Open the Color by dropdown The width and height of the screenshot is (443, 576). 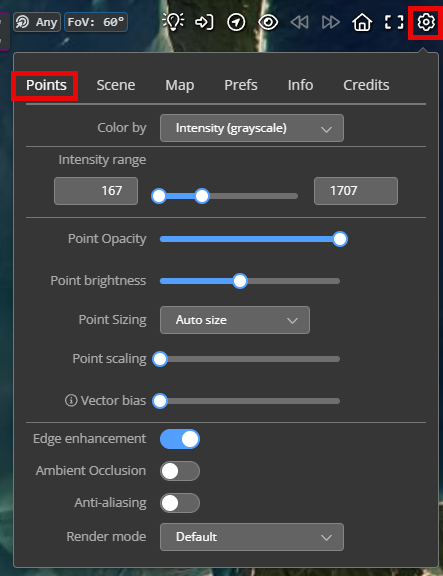[x=252, y=128]
